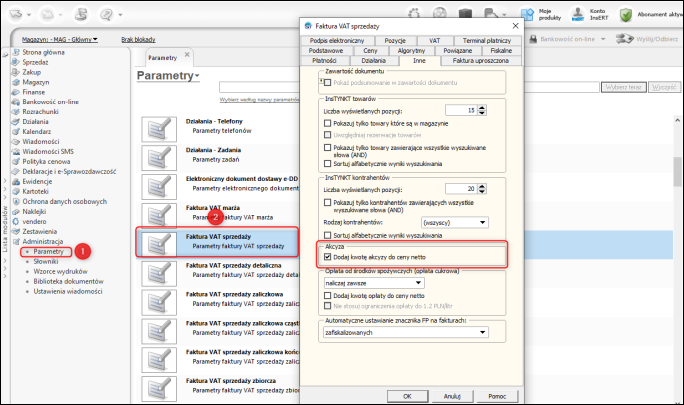Open the Naklejki module icon
684x405 pixels.
[x=16, y=211]
